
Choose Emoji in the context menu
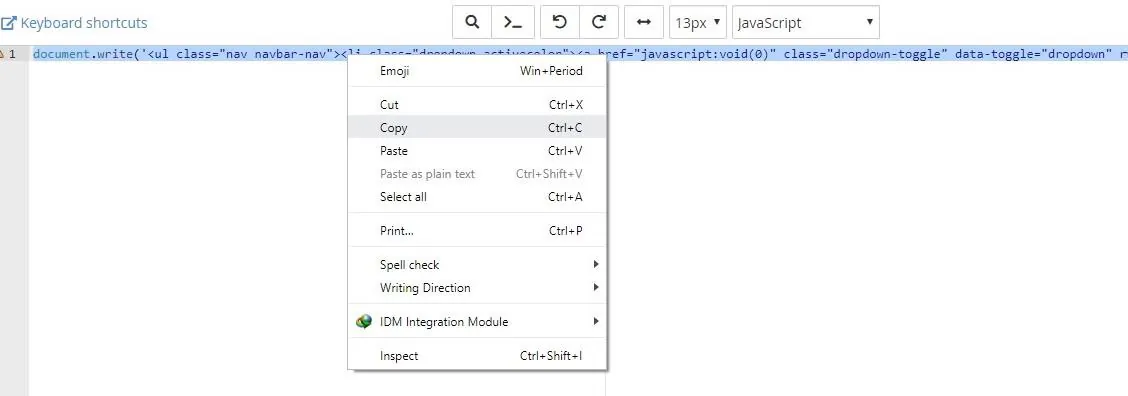pyautogui.click(x=477, y=71)
